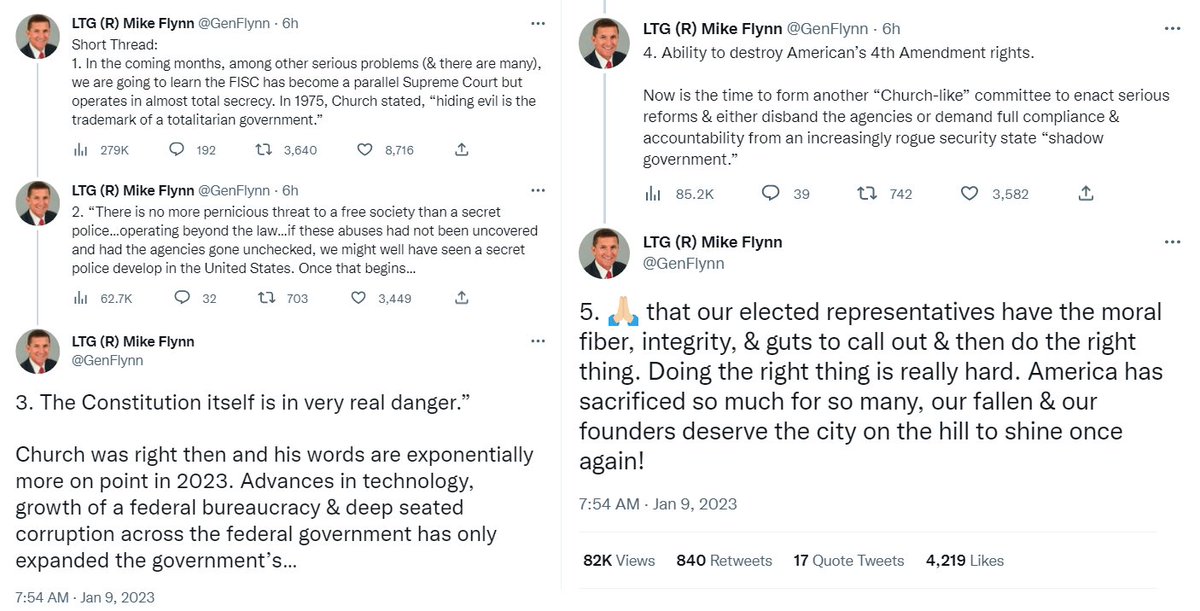Share the first tweet about FISC
The image size is (1200, 611).
tap(461, 150)
